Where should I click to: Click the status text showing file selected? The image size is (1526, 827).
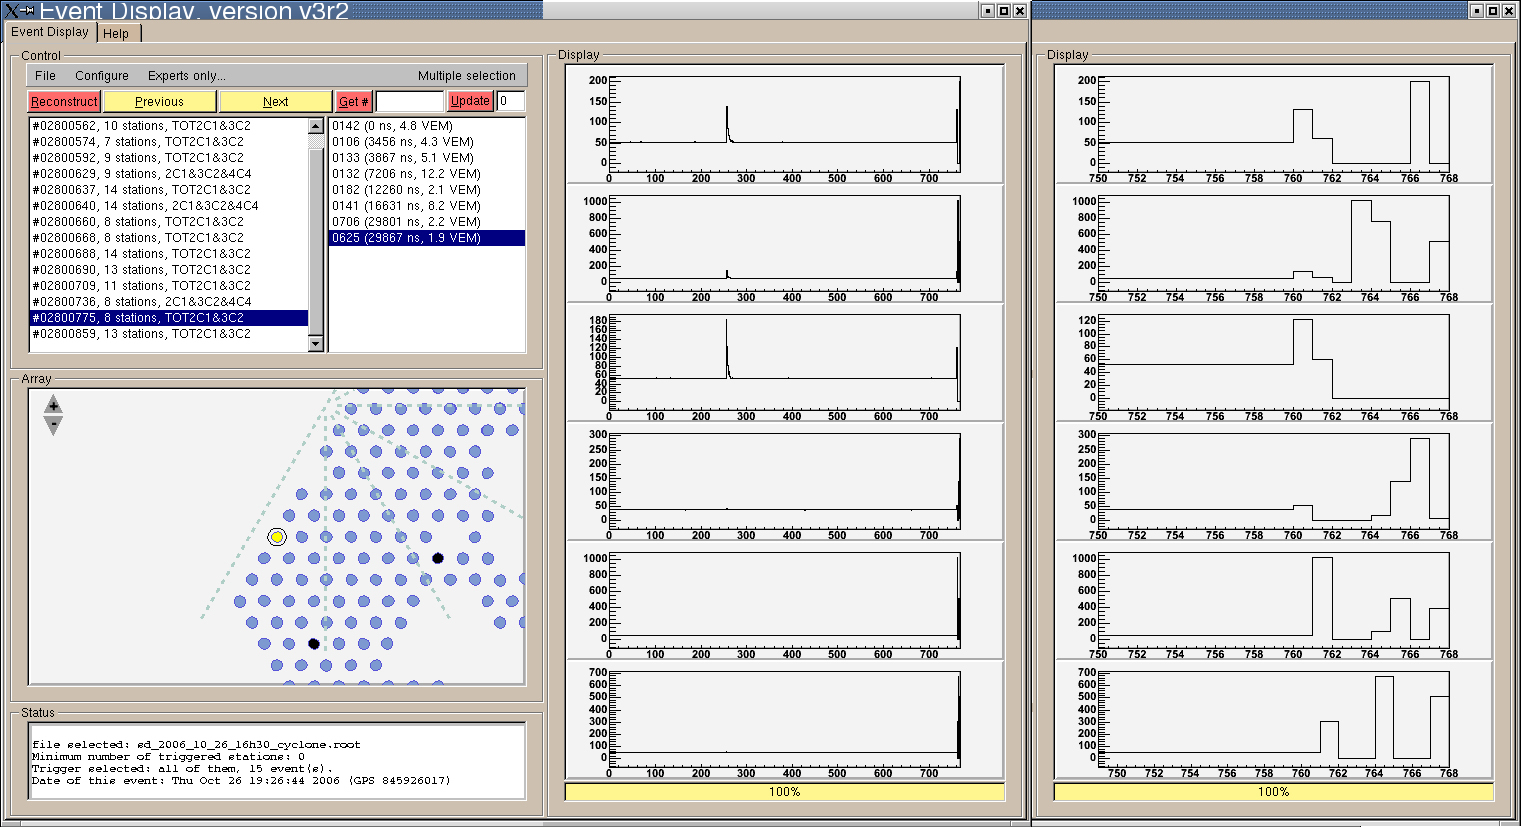click(x=196, y=745)
